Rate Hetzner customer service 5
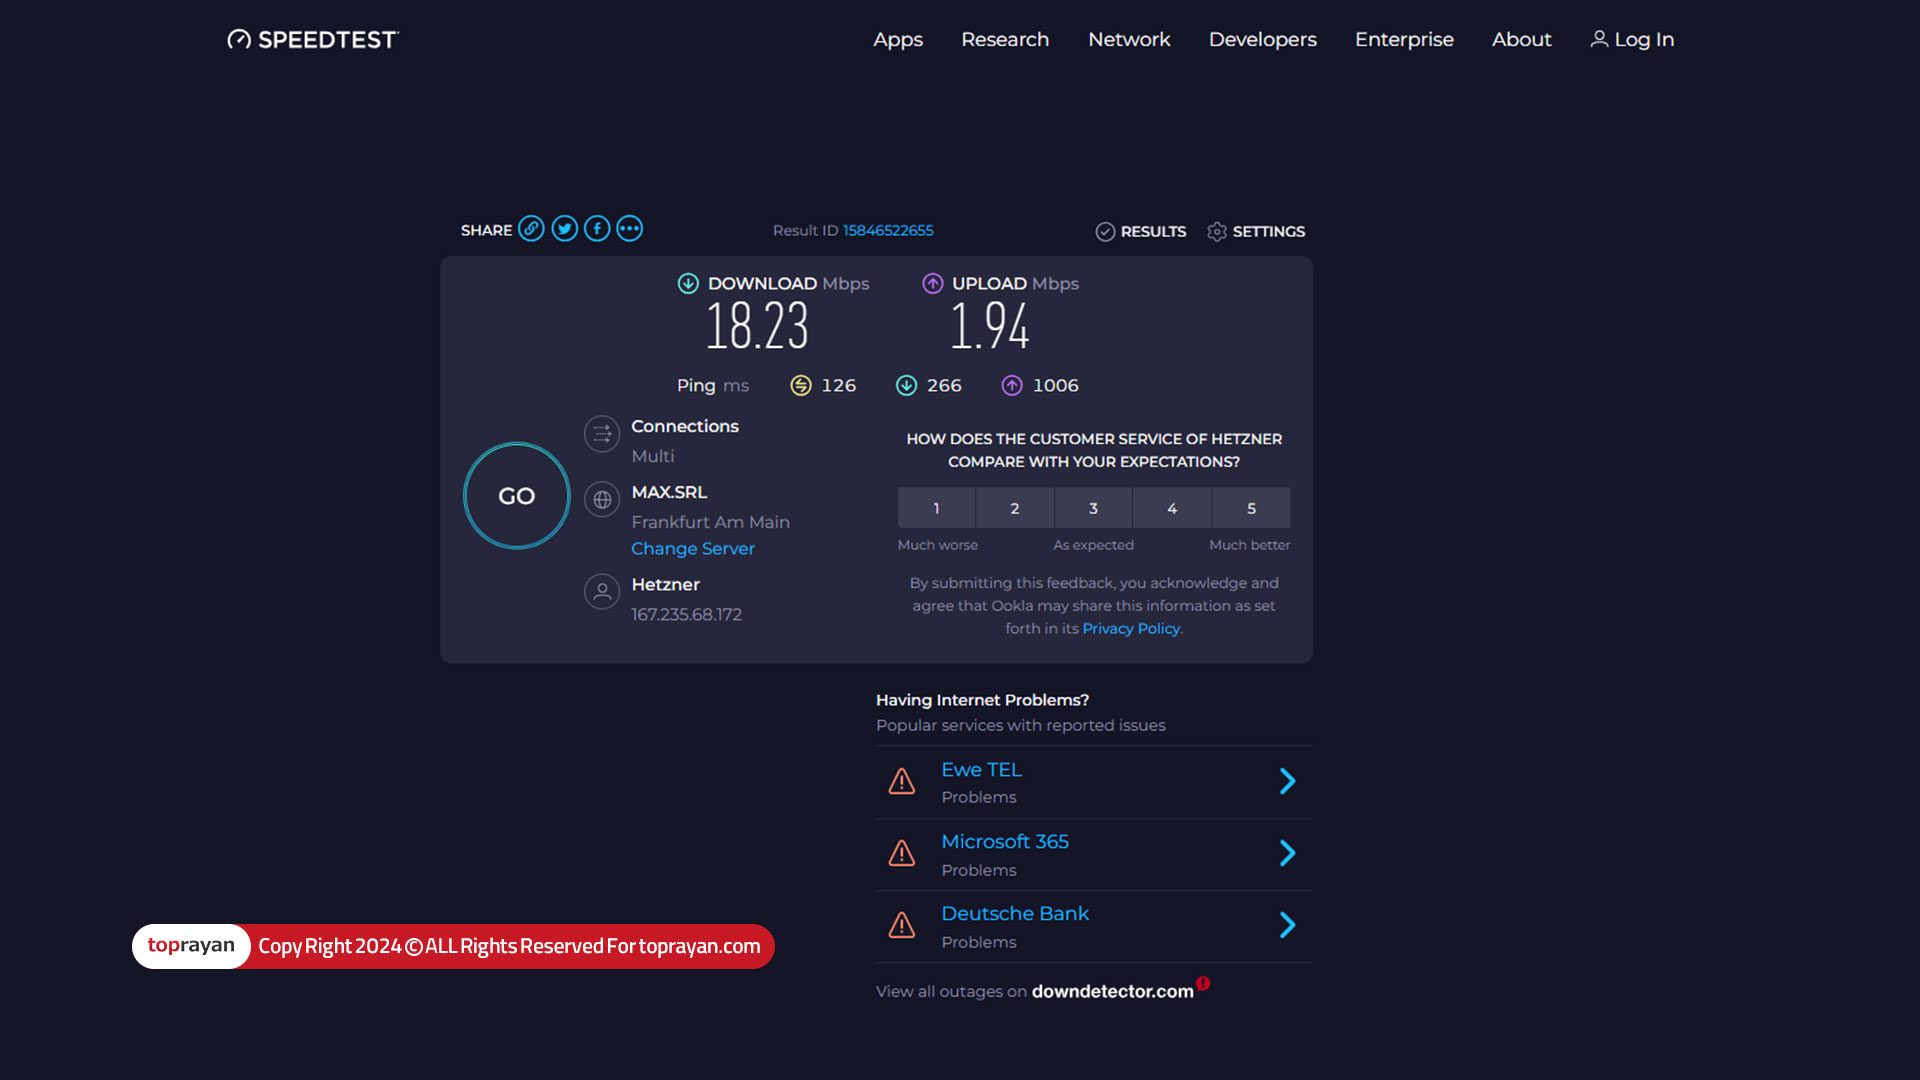1920x1080 pixels. coord(1251,508)
